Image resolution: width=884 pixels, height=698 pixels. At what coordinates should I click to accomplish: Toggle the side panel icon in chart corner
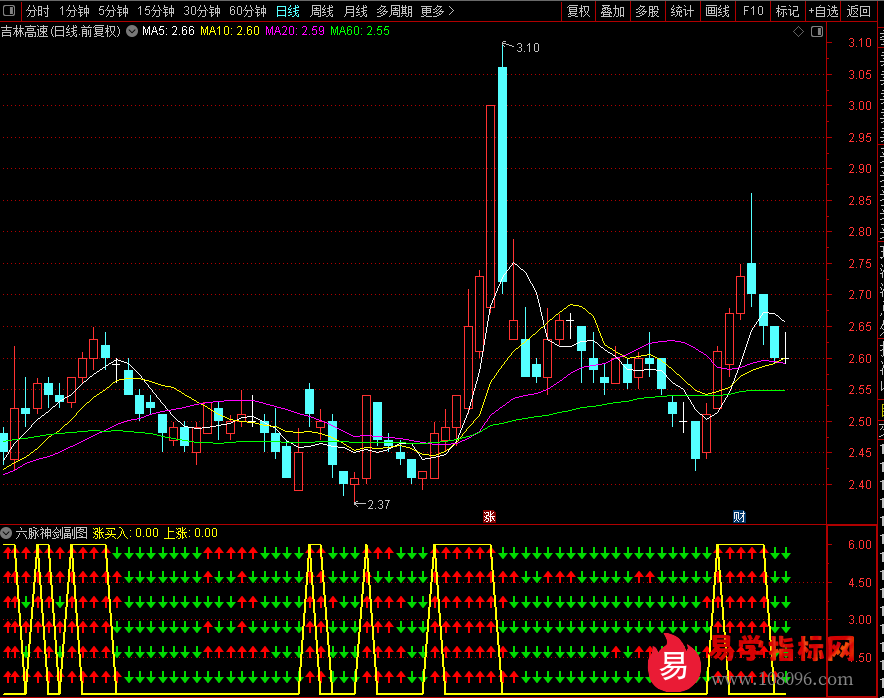pyautogui.click(x=817, y=32)
